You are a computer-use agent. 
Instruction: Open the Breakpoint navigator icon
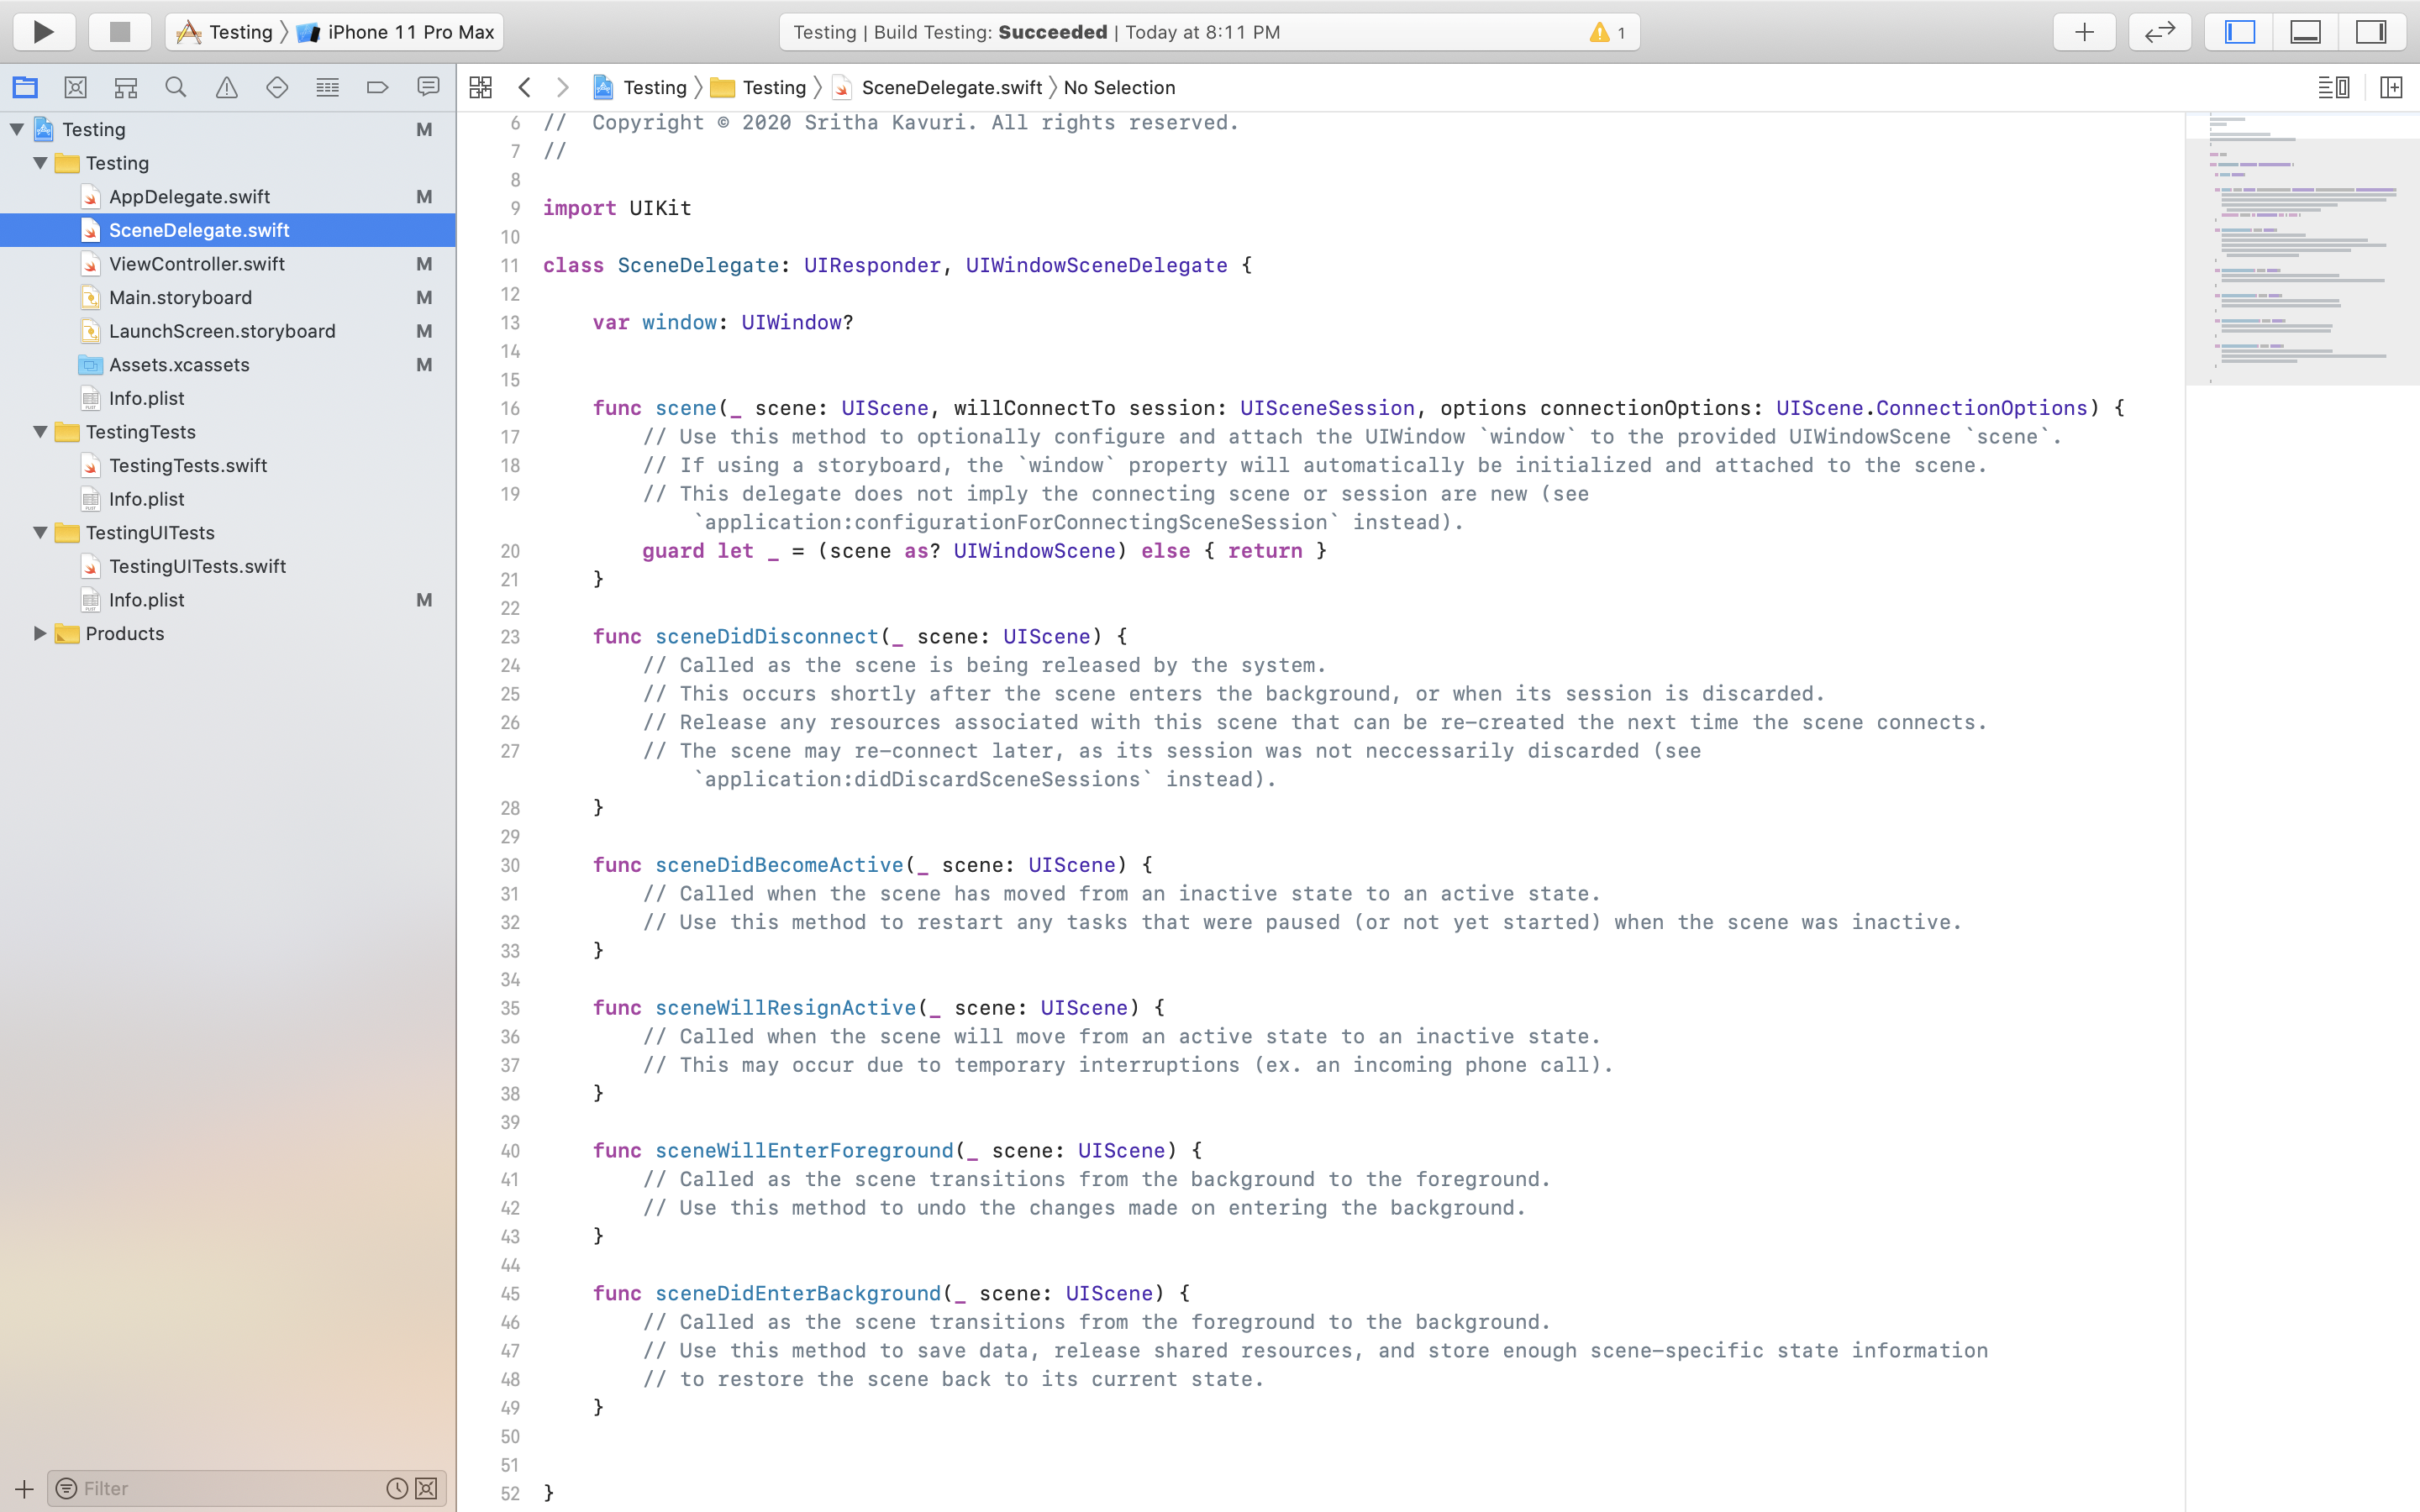[377, 88]
